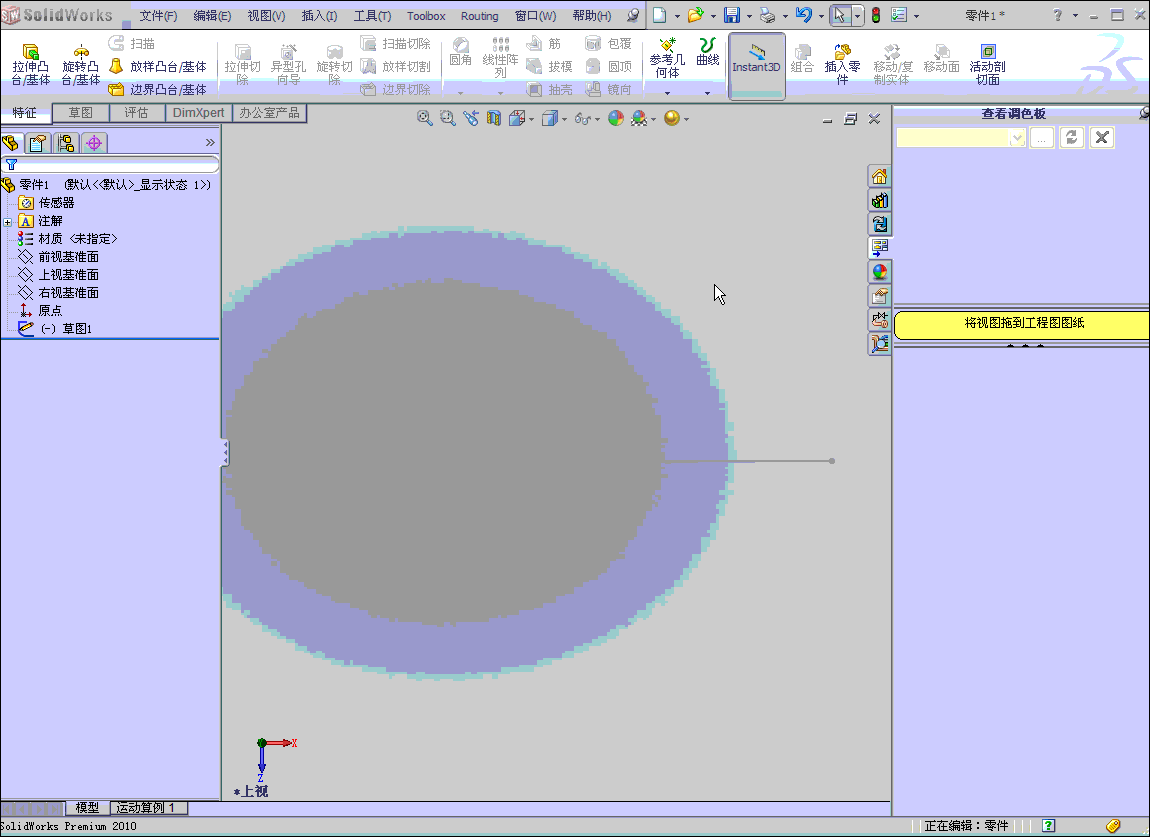Click the Boundary Boss/Base (边界凸台/基体) tool
The image size is (1150, 837).
tap(158, 89)
